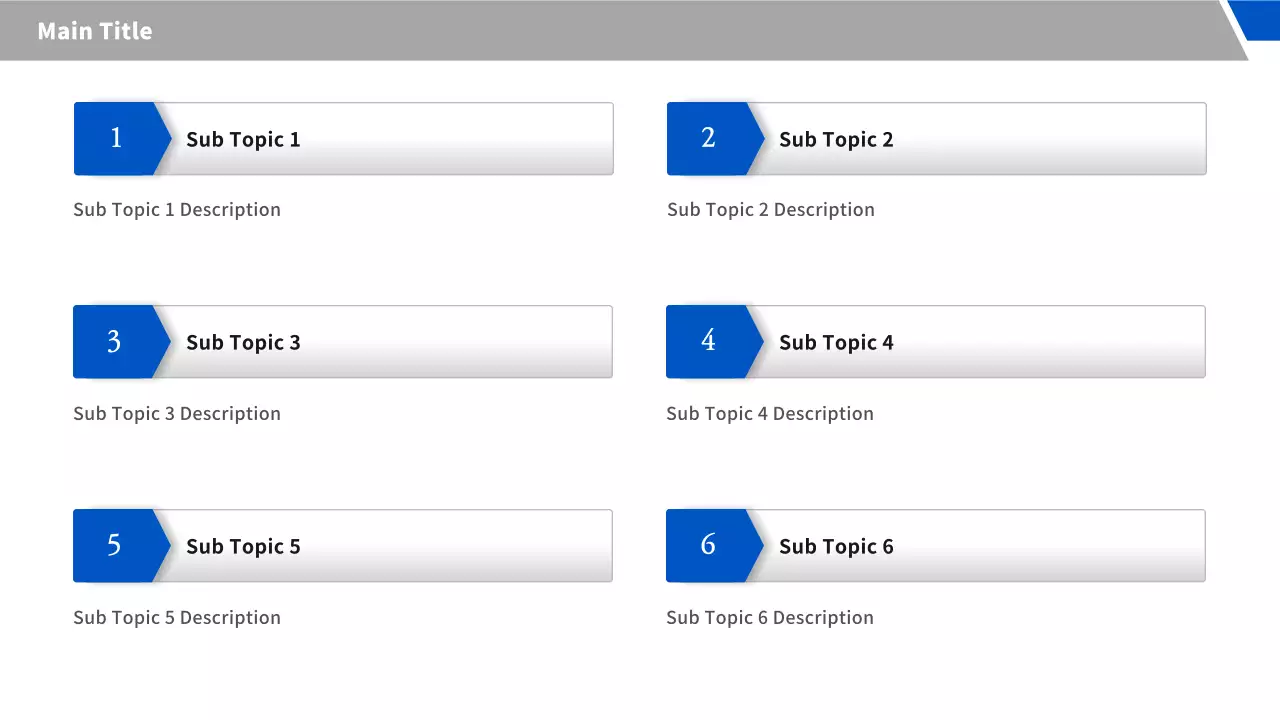
Task: Select the Sub Topic 2 Description text
Action: pos(771,210)
